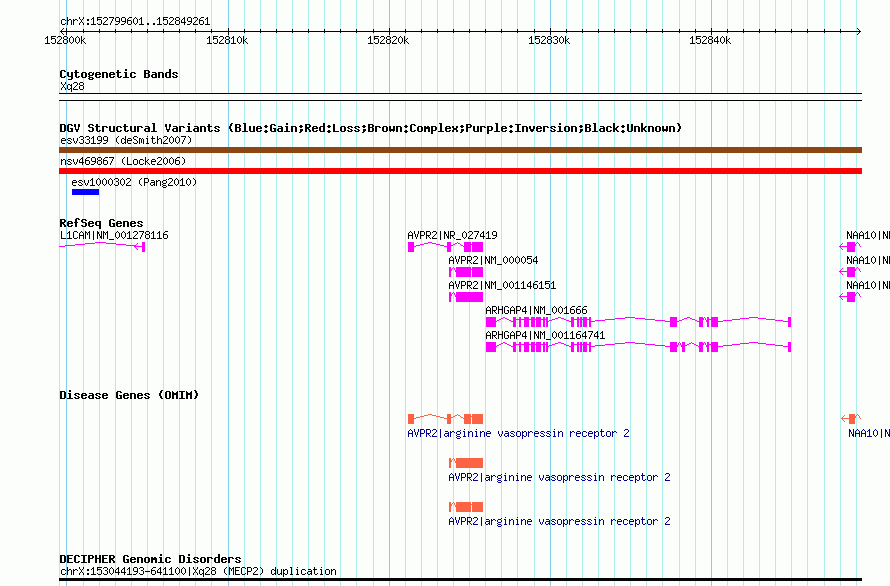Open the second AVPR2|arginine vasopressin receptor 2 link
Screen dimensions: 890x586
tap(559, 478)
